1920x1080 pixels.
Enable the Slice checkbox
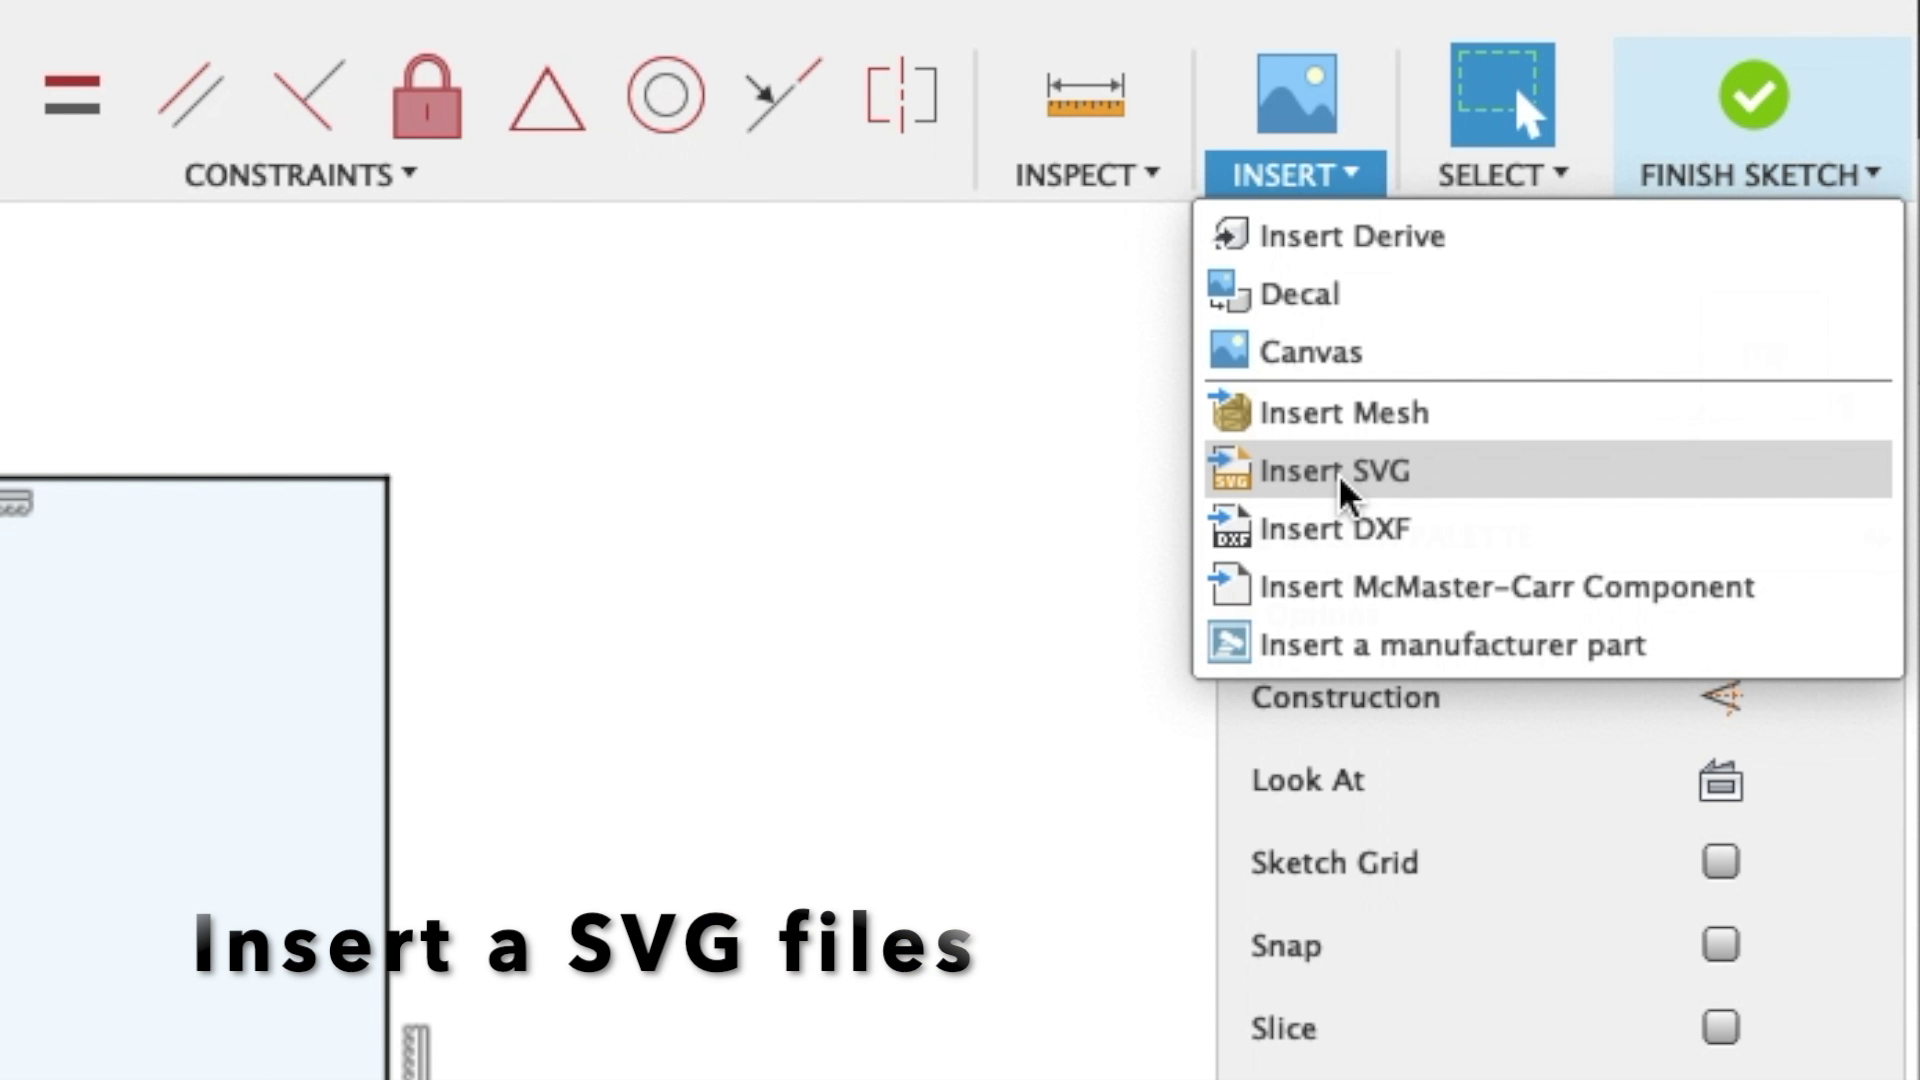click(1720, 1027)
